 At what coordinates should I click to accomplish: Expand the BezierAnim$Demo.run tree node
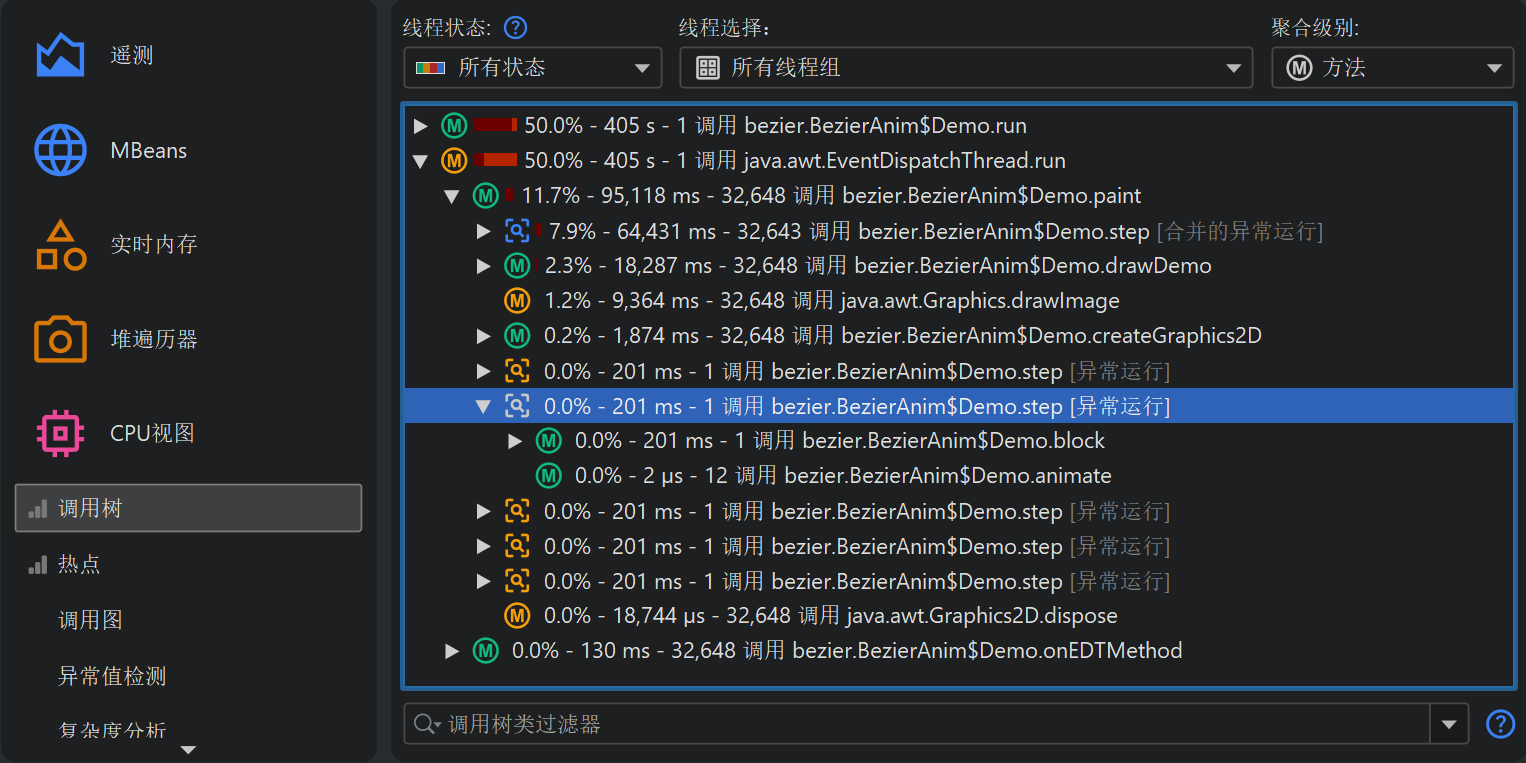click(x=420, y=126)
